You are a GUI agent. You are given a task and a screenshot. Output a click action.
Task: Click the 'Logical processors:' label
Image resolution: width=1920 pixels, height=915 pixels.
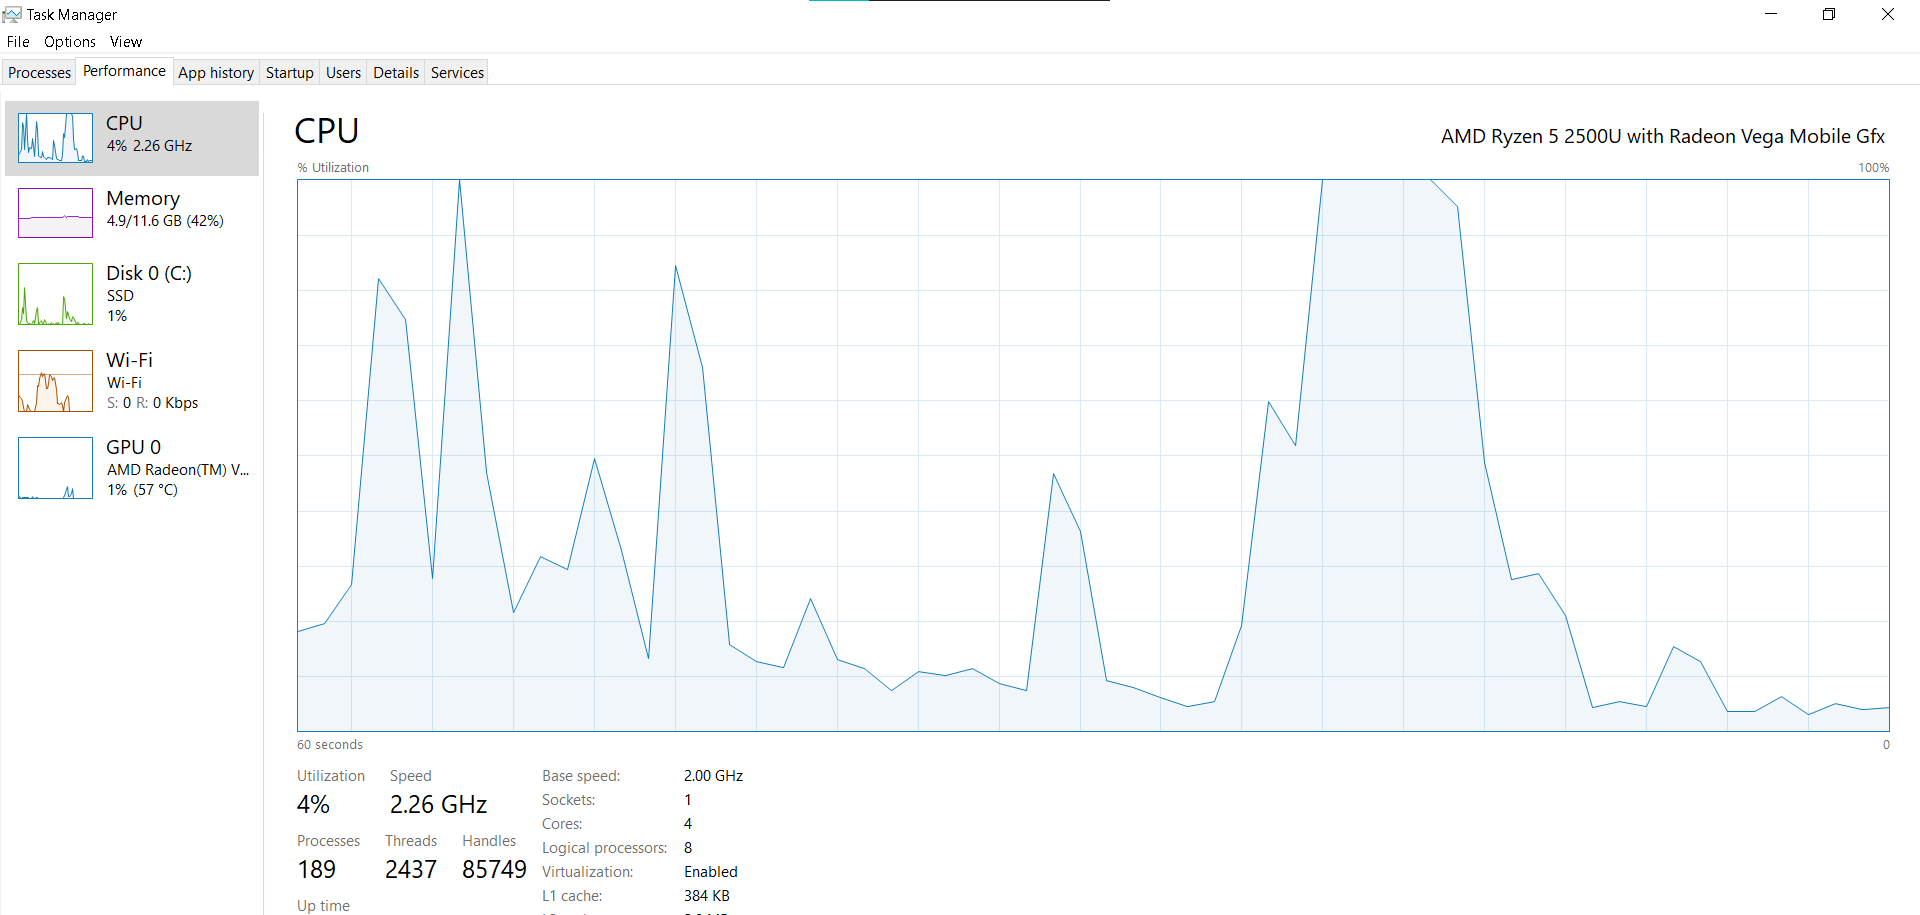605,848
